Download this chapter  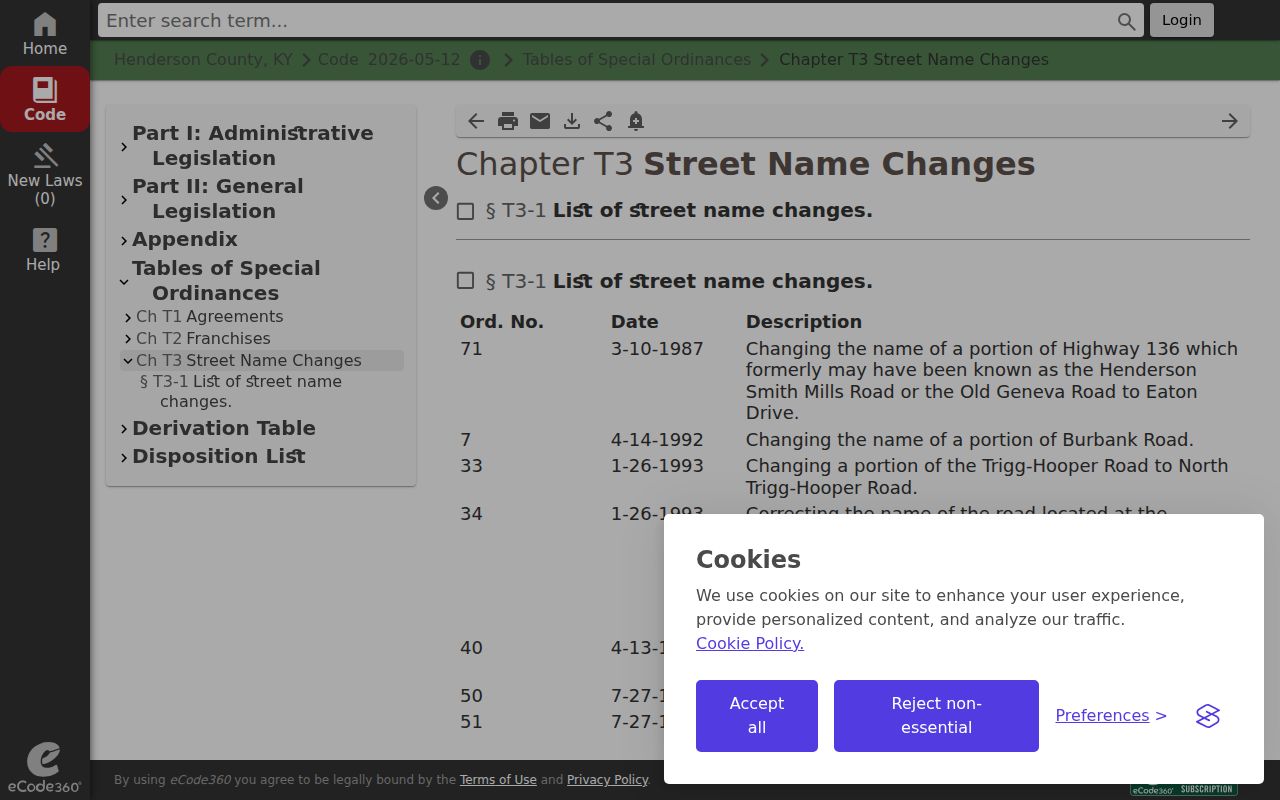point(572,121)
